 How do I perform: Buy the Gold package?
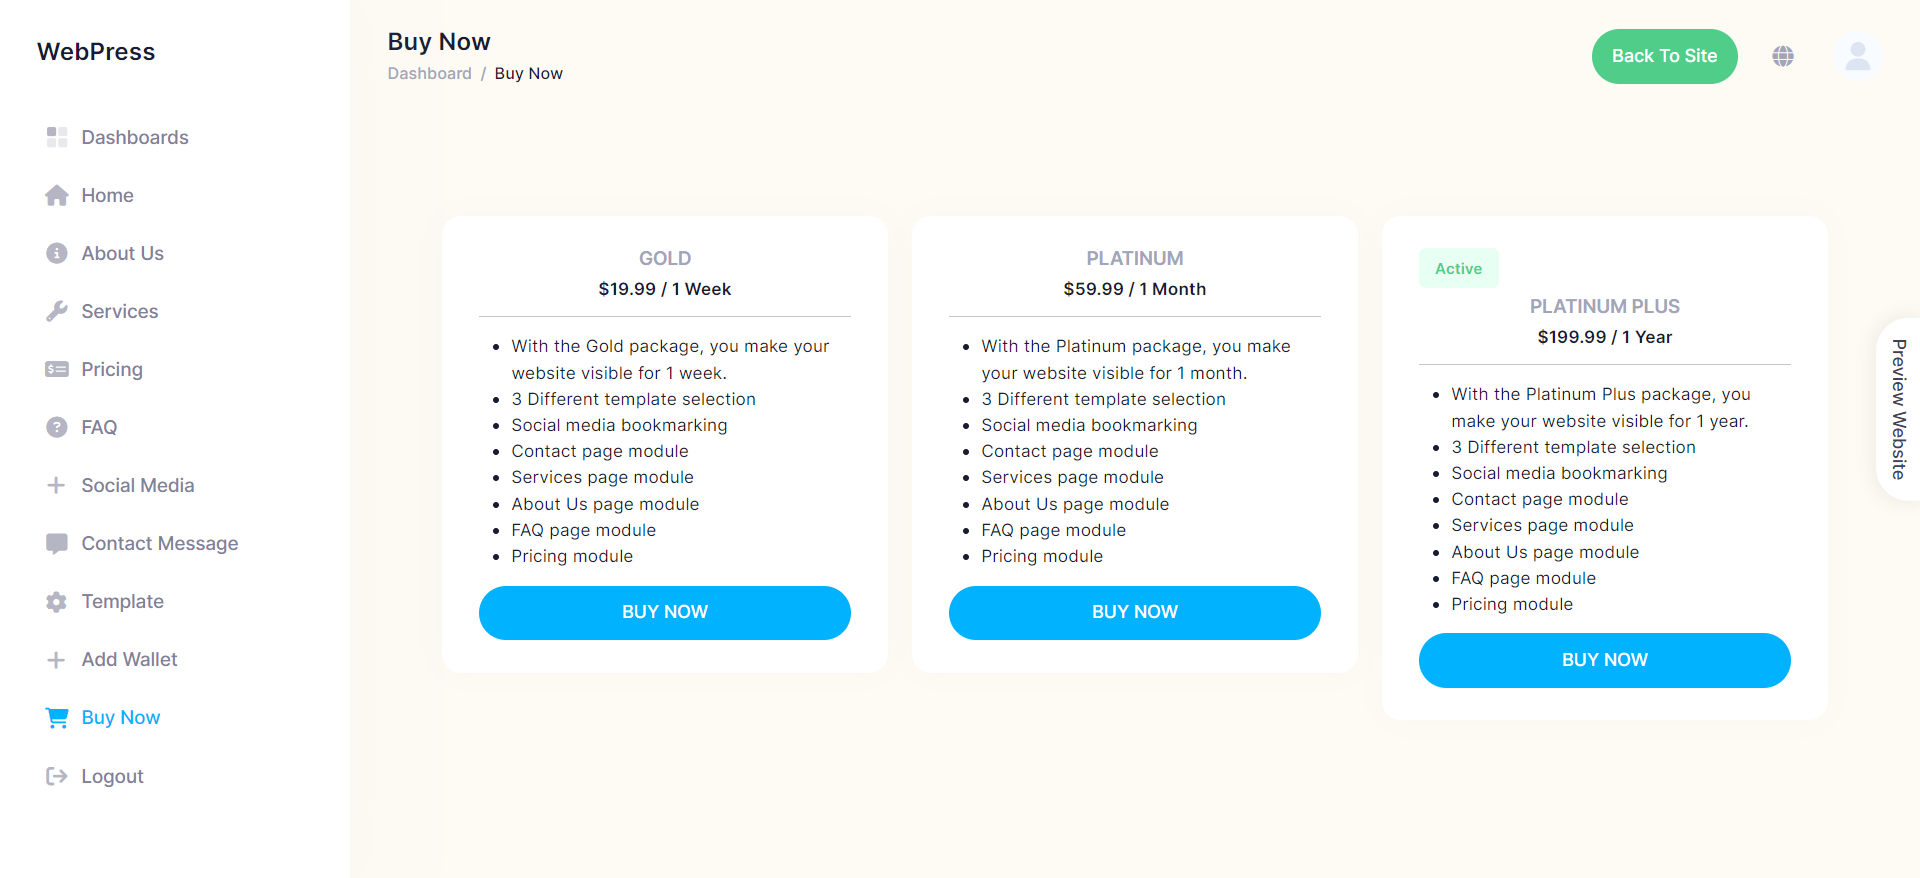[x=664, y=612]
